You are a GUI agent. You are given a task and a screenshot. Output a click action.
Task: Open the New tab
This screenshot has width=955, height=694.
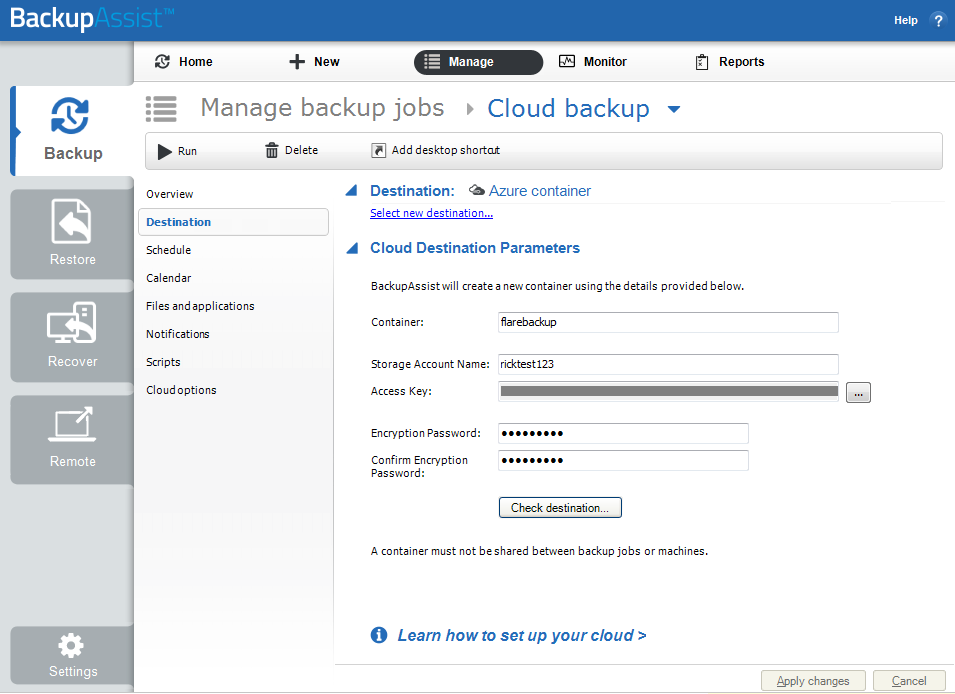[314, 62]
